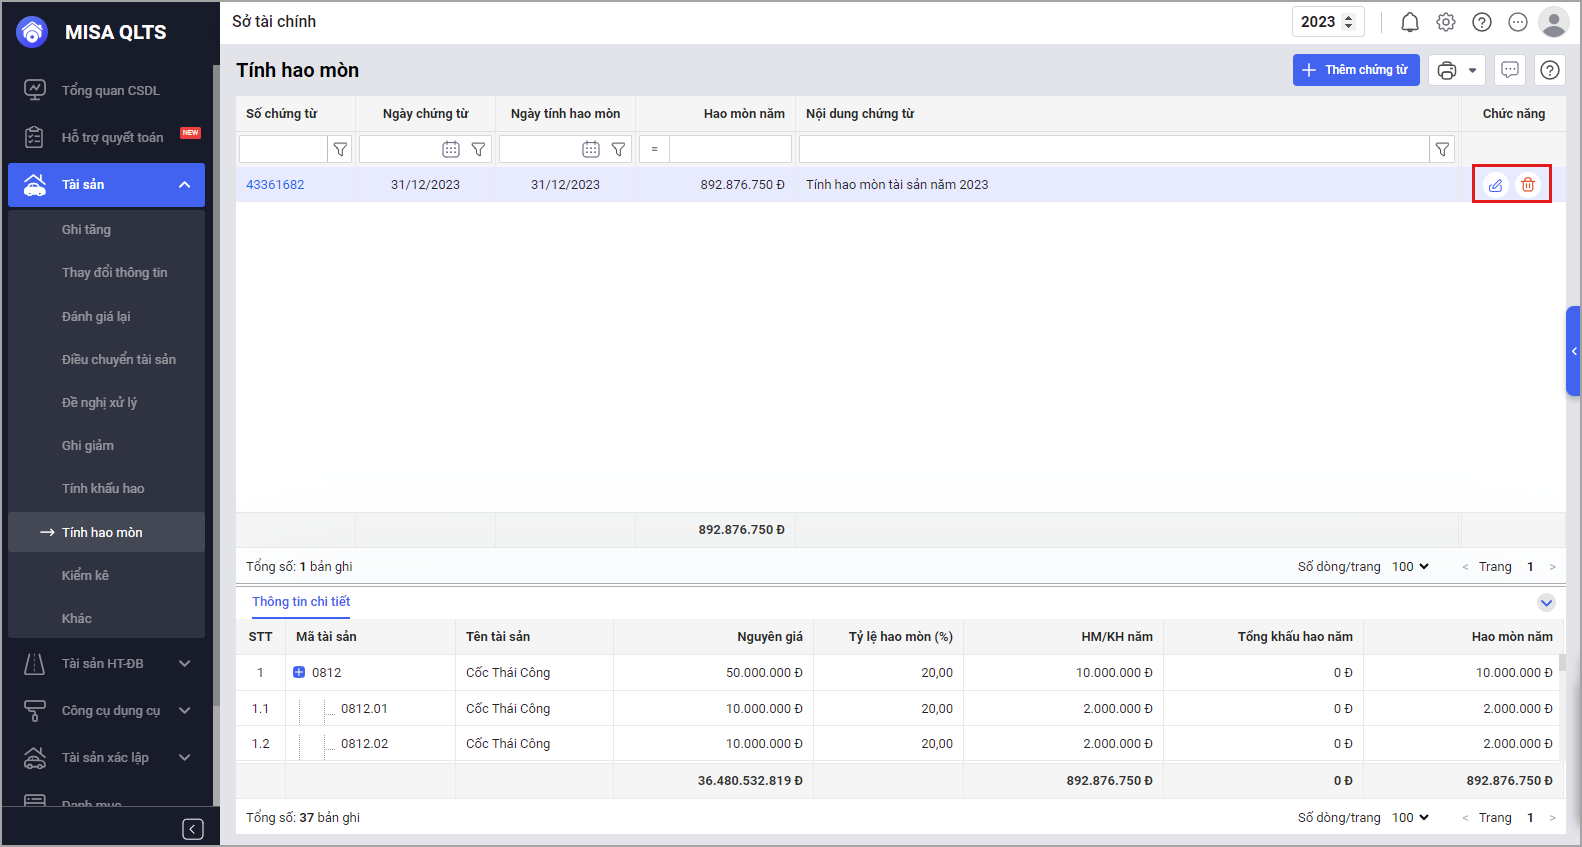Open voucher number 43361682 link

(275, 185)
